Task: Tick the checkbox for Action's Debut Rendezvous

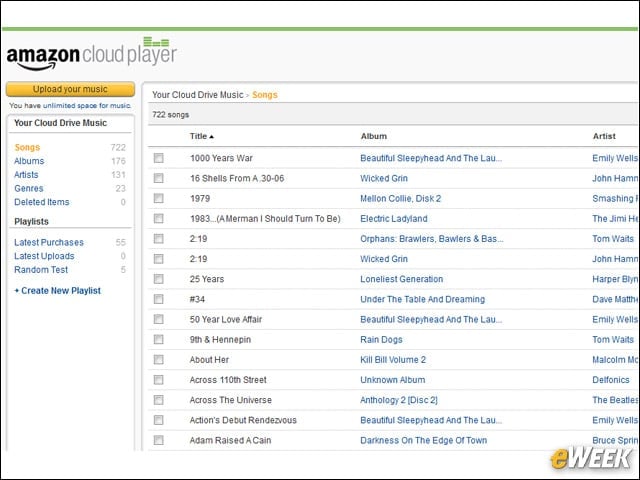Action: point(158,420)
